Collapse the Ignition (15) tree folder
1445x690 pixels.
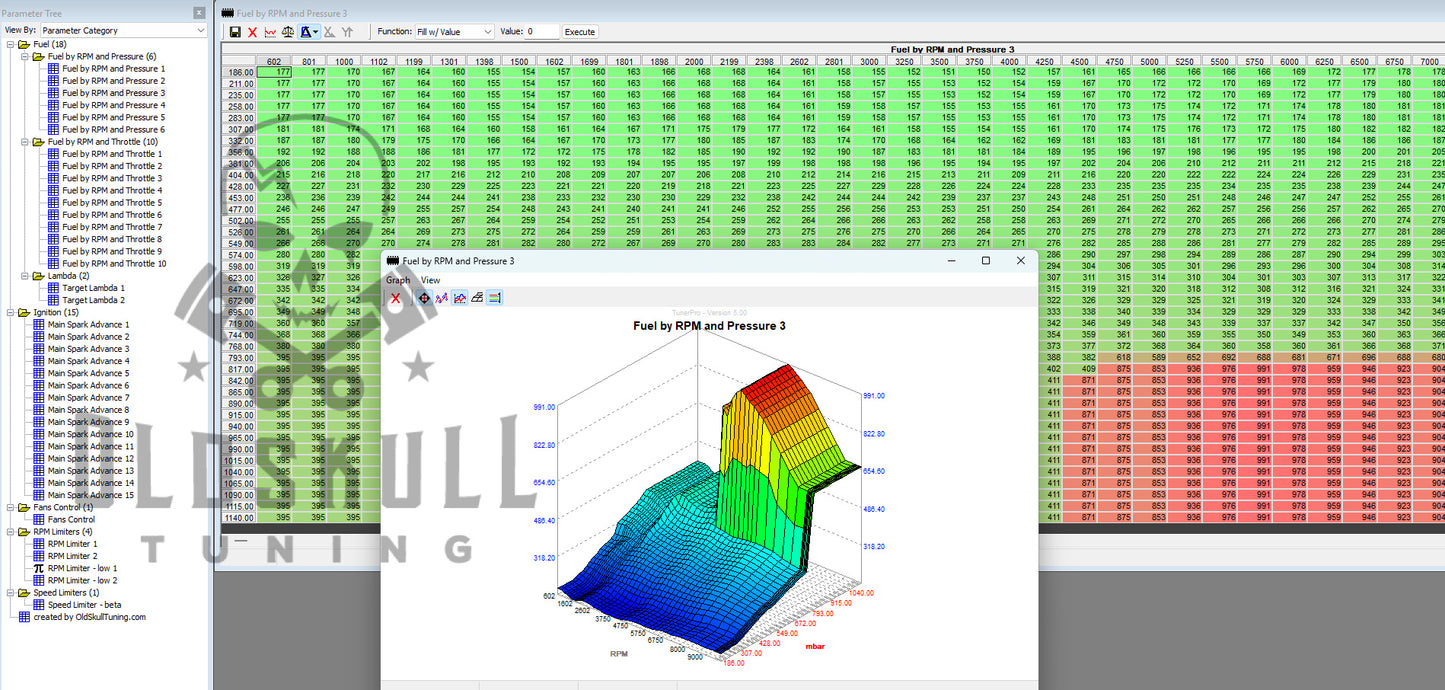point(11,312)
